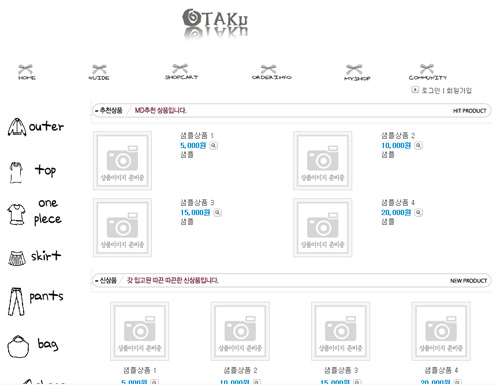Image resolution: width=500 pixels, height=385 pixels.
Task: Open the one piece dress category
Action: 35,212
